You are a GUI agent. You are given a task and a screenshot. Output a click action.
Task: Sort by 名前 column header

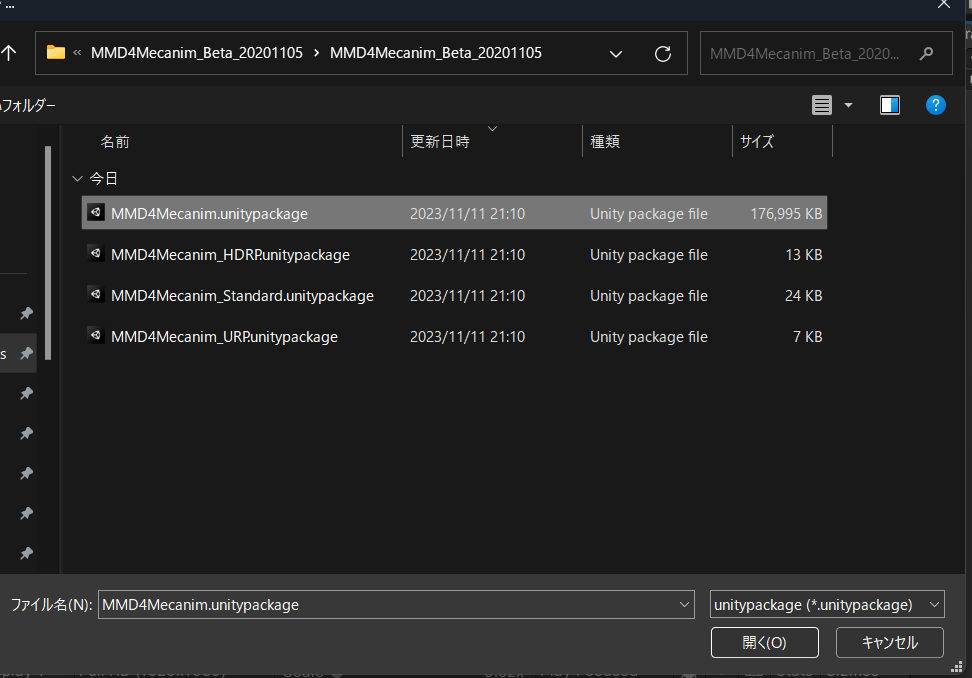point(115,142)
